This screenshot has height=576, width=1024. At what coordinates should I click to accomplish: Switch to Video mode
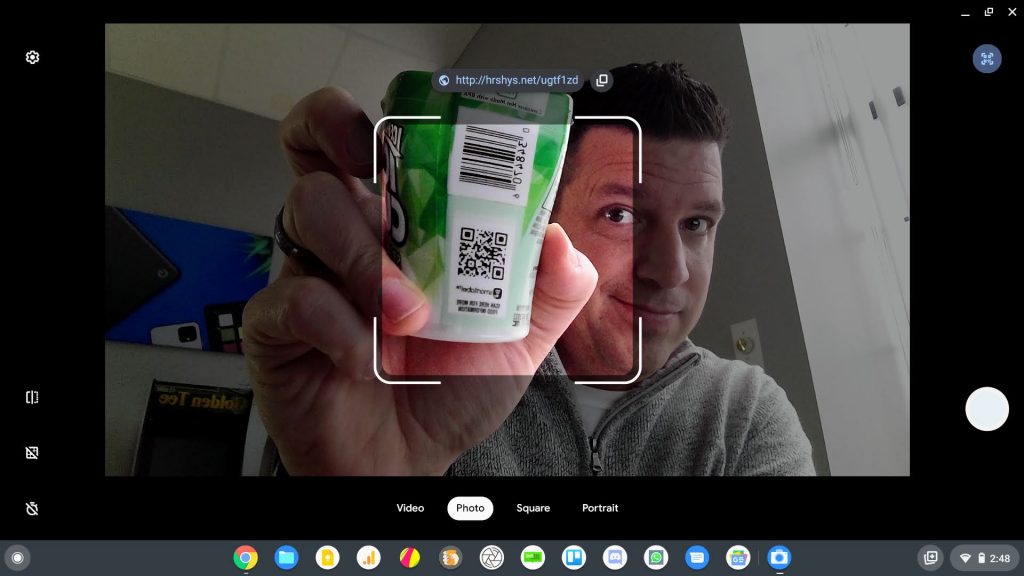[x=410, y=508]
